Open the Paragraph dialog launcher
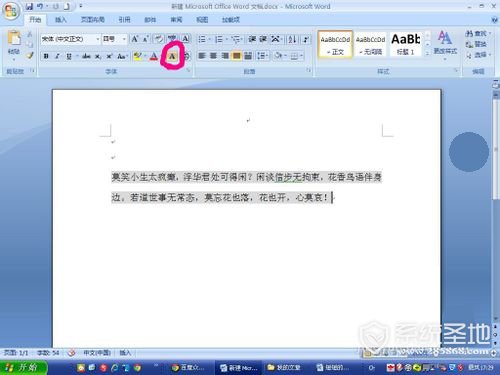This screenshot has width=500, height=375. pos(308,71)
